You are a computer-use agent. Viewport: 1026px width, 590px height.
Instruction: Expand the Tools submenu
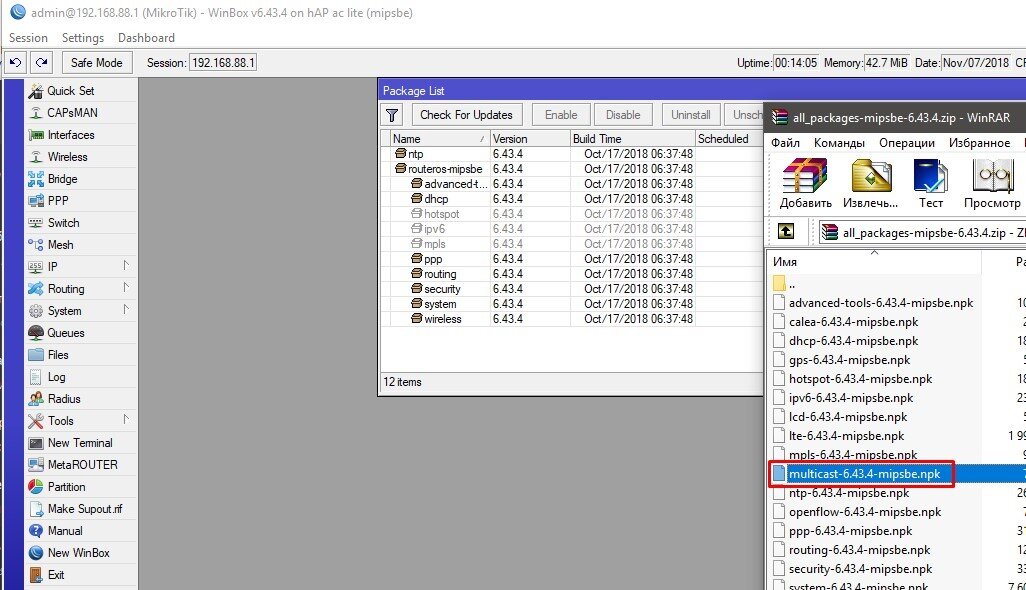click(81, 421)
